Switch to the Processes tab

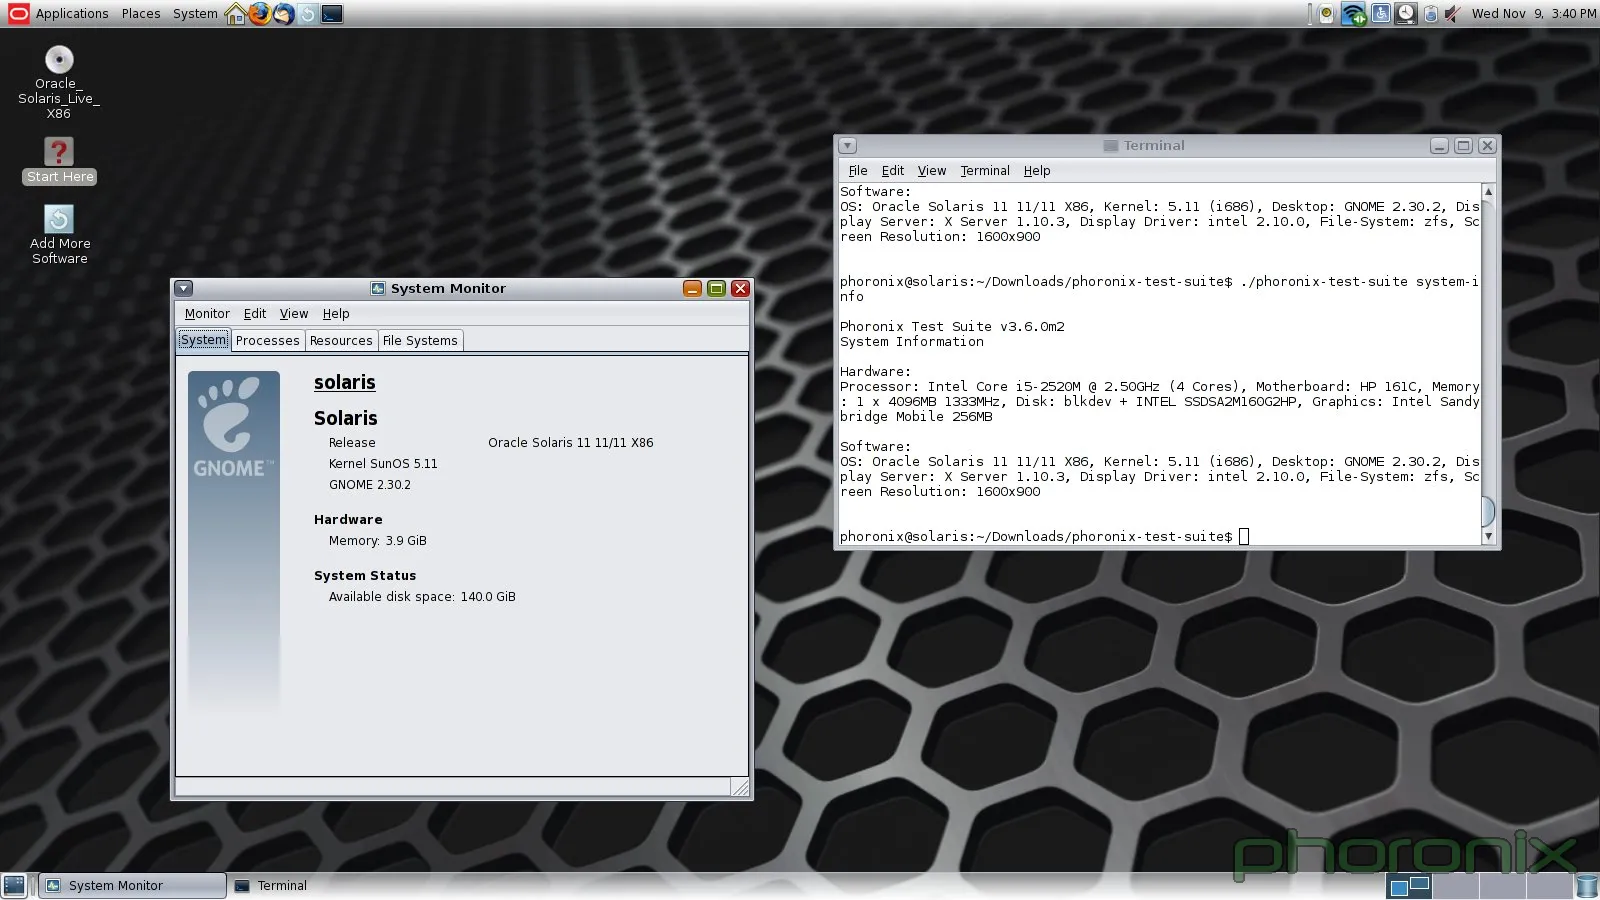[x=267, y=341]
